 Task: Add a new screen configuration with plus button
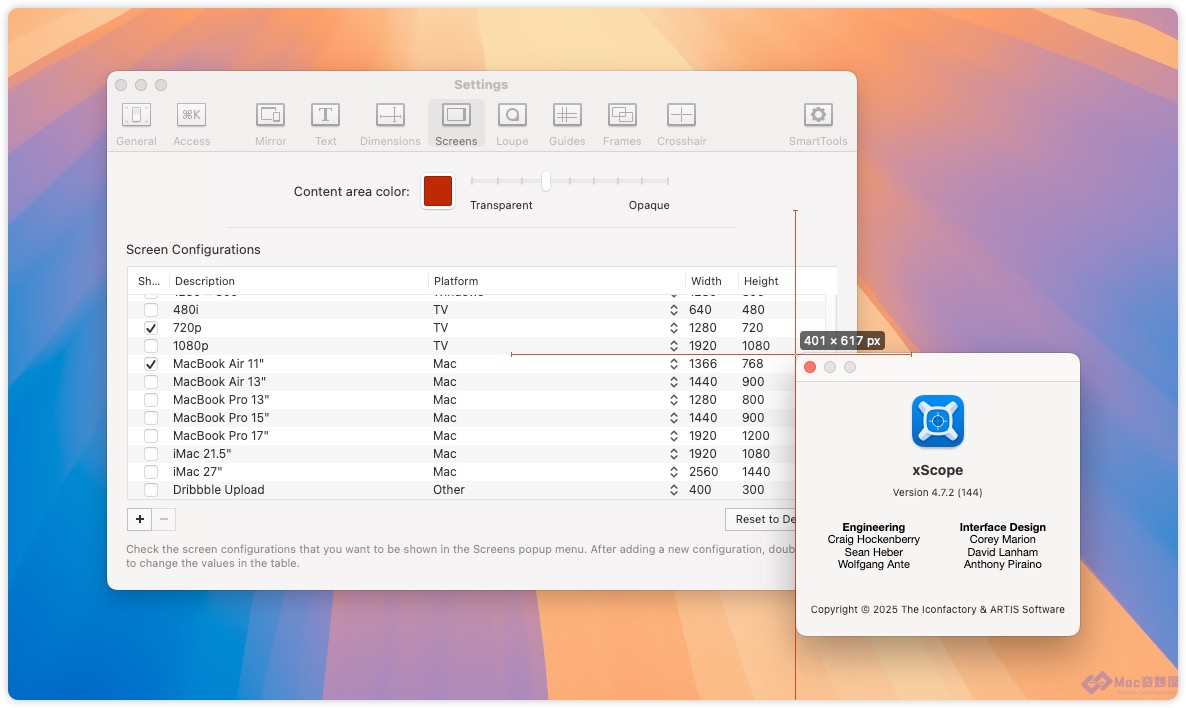[x=140, y=520]
